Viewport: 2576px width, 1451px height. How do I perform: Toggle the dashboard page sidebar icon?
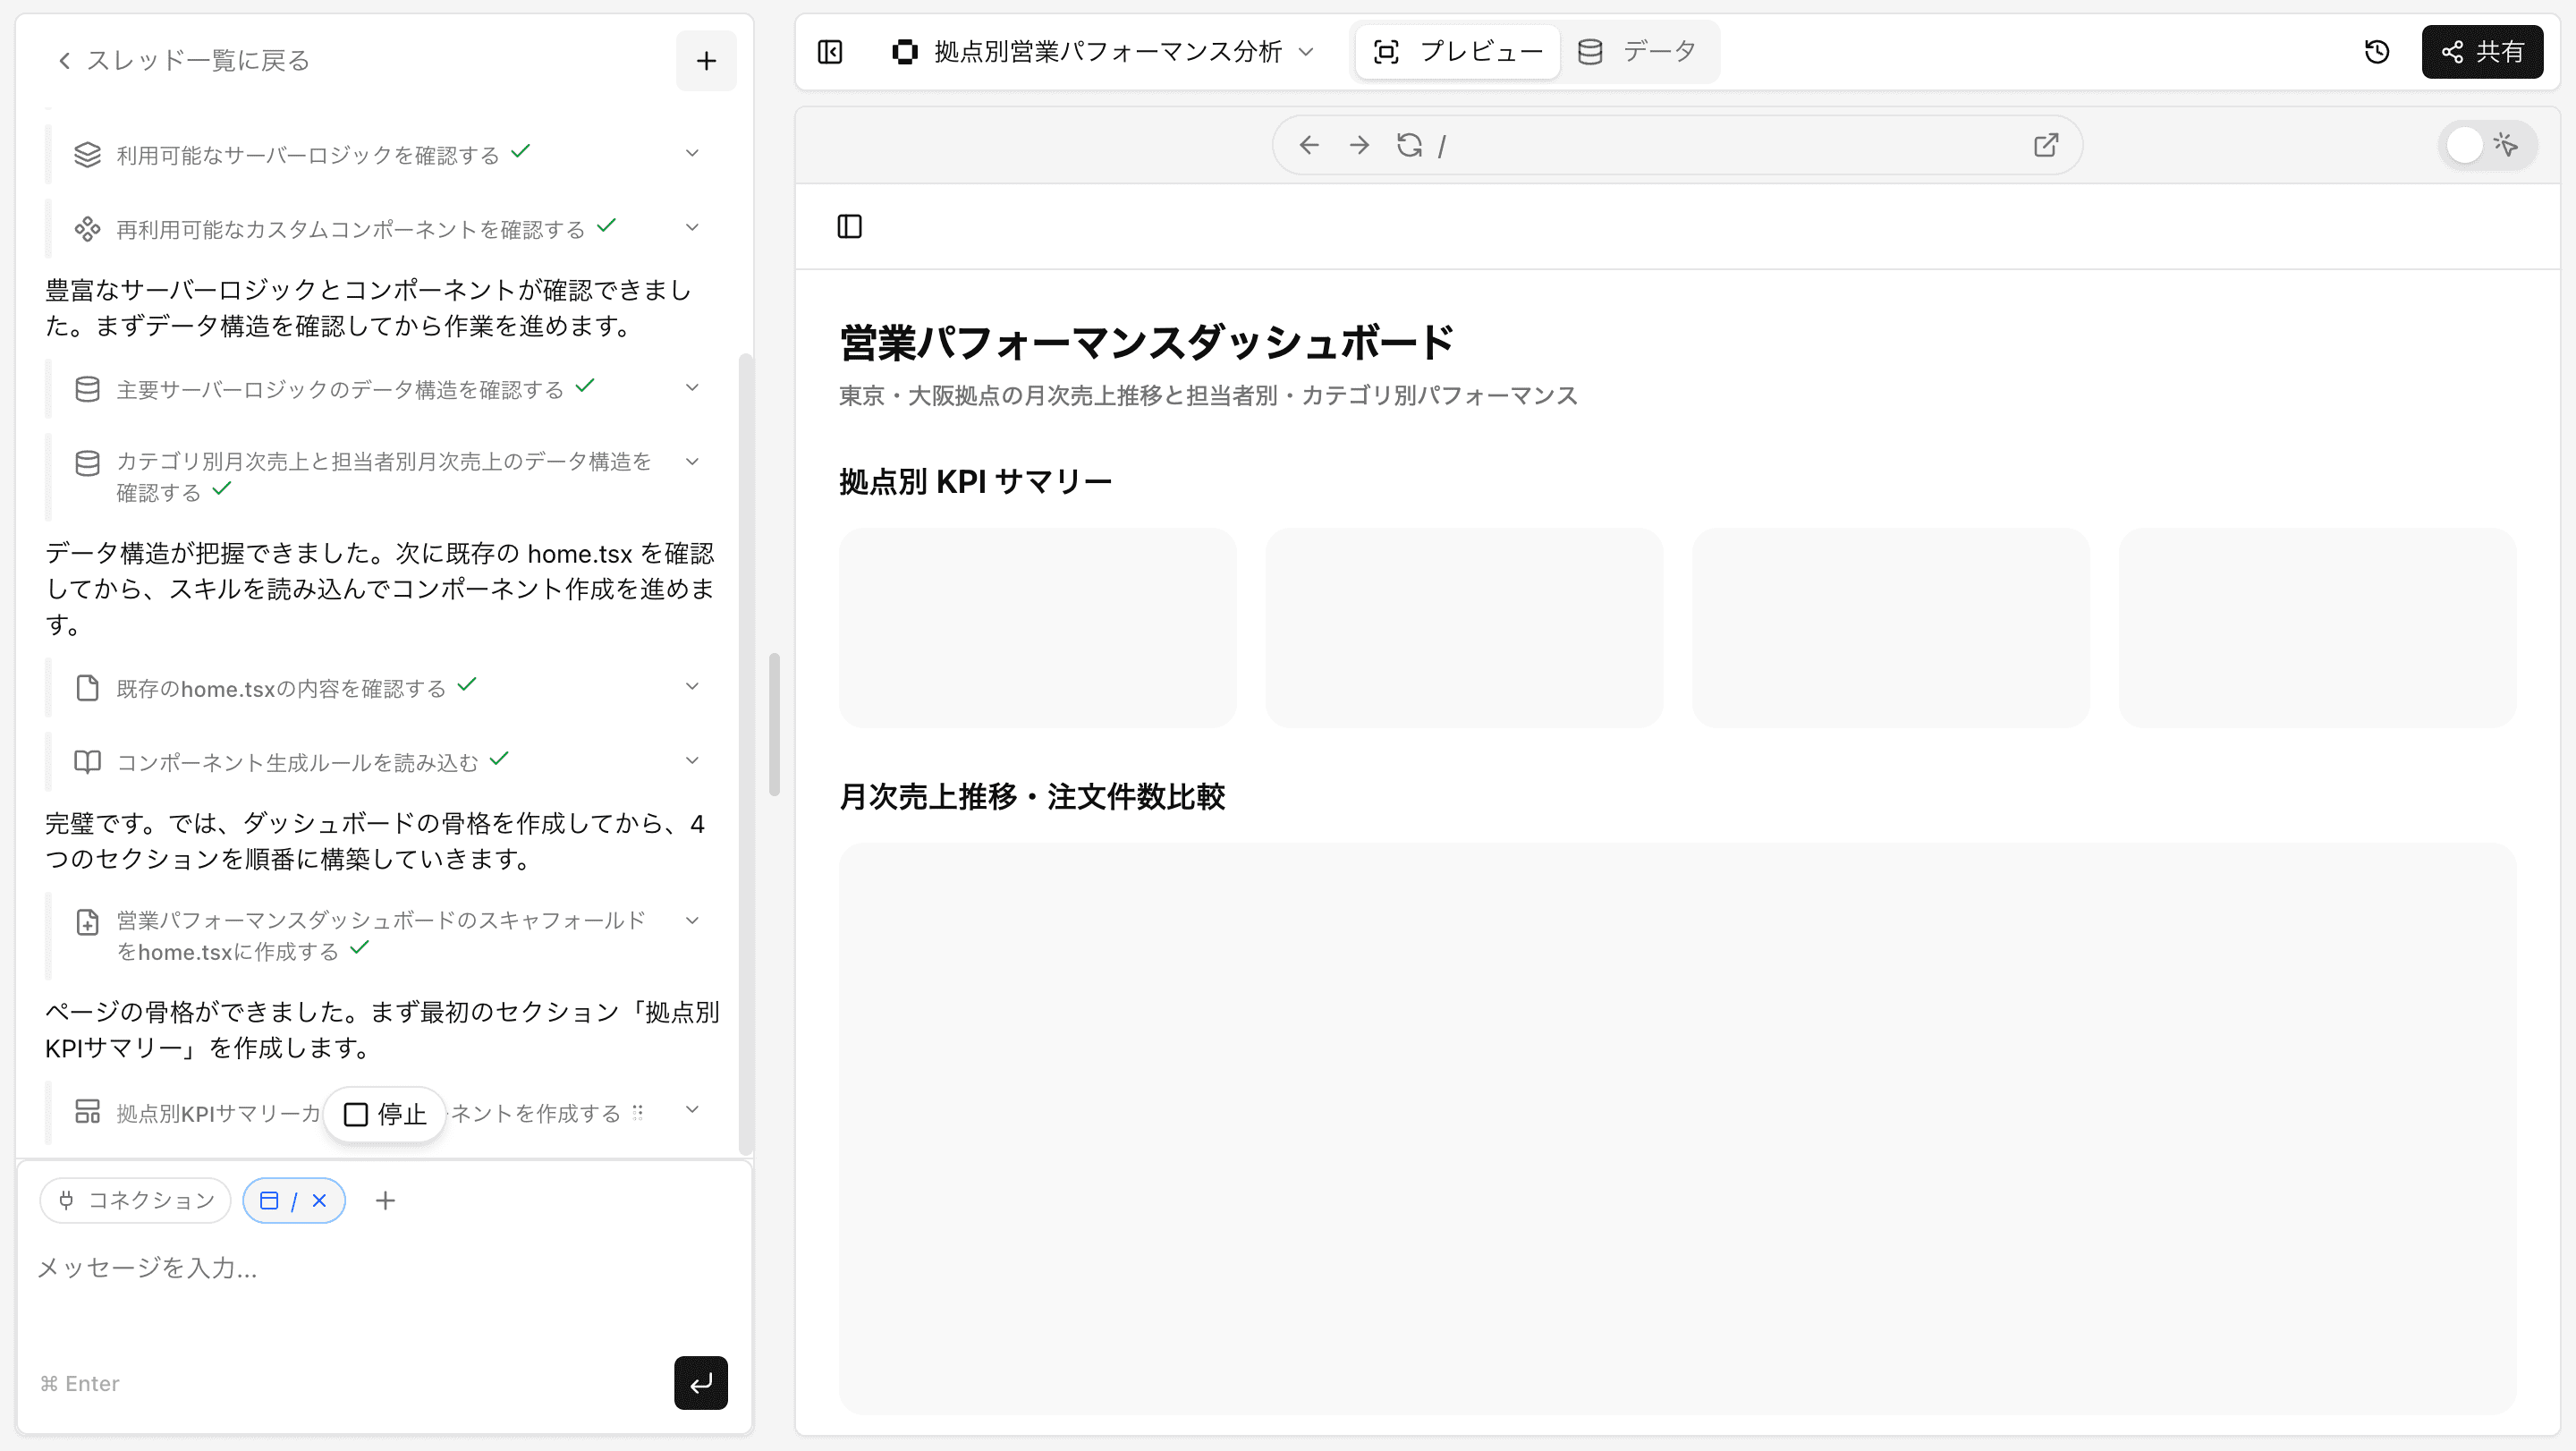point(850,225)
